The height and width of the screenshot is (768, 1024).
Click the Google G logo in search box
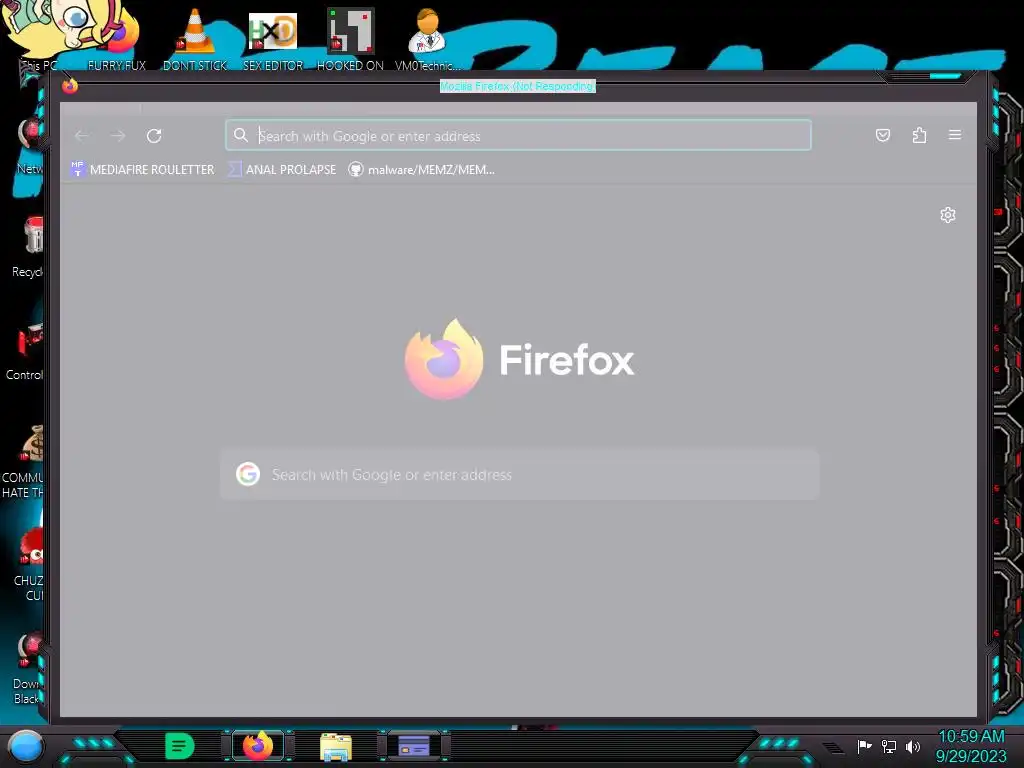click(x=248, y=474)
